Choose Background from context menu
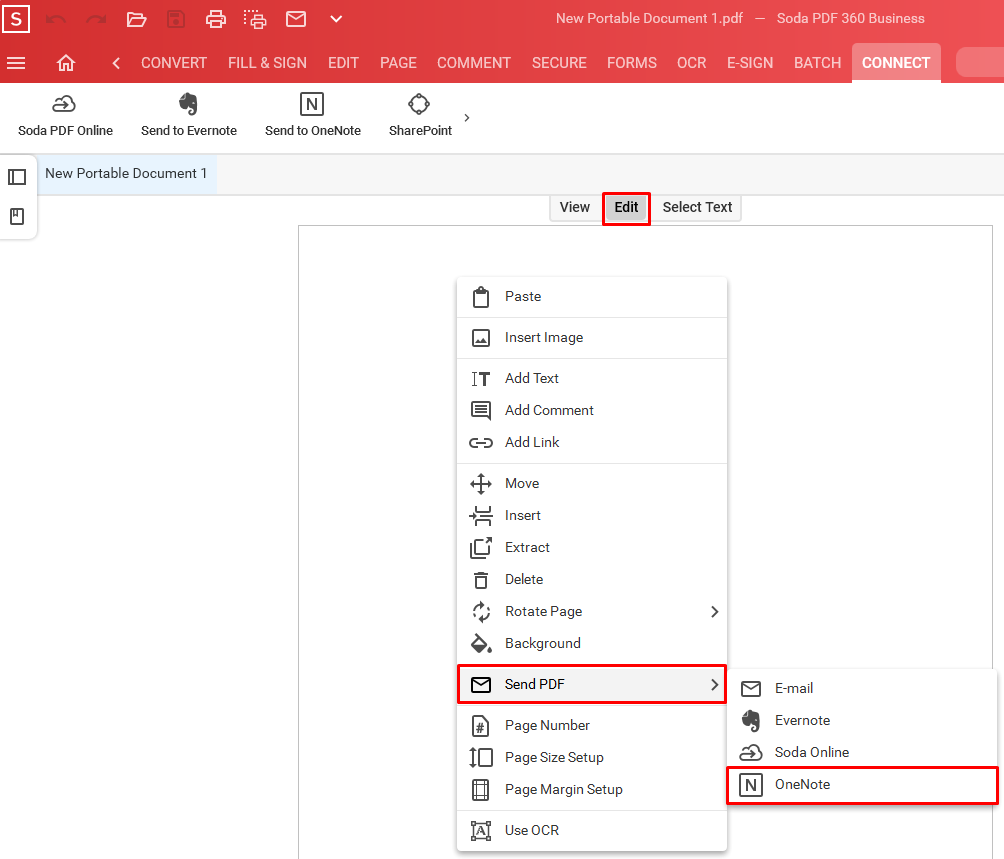This screenshot has width=1004, height=859. [592, 644]
